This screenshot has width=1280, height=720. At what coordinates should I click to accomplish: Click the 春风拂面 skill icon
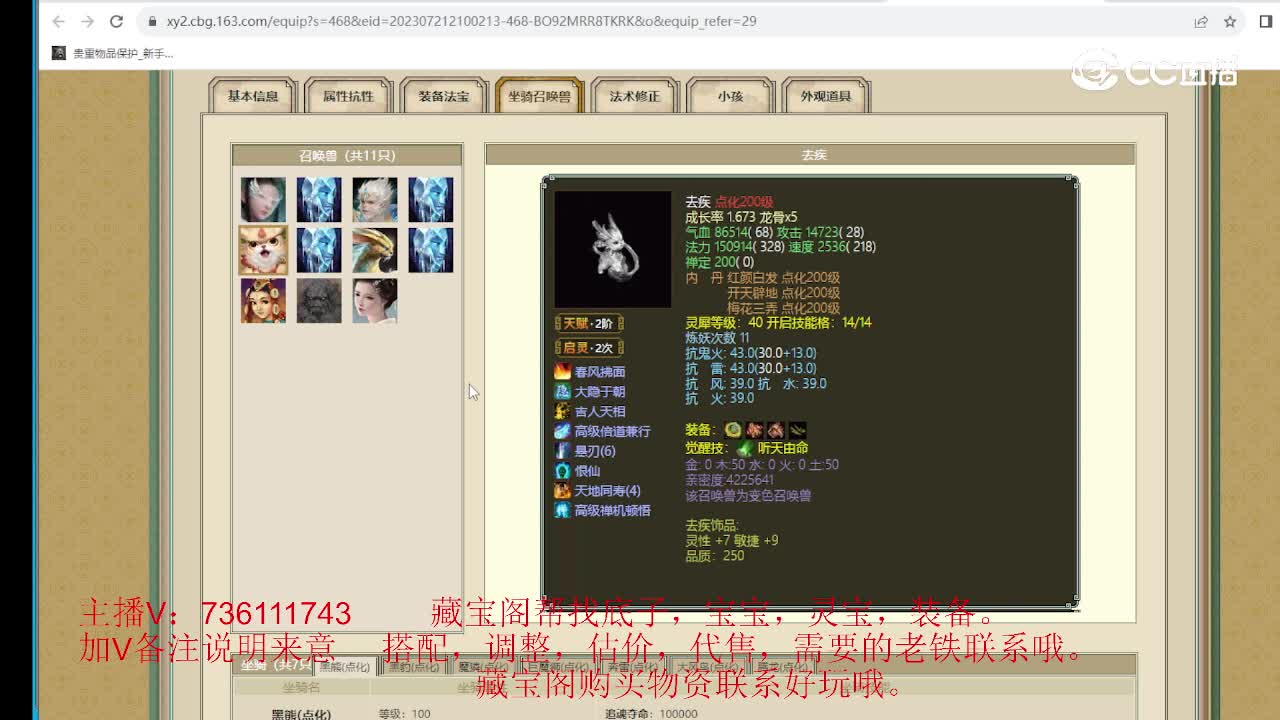[x=562, y=371]
